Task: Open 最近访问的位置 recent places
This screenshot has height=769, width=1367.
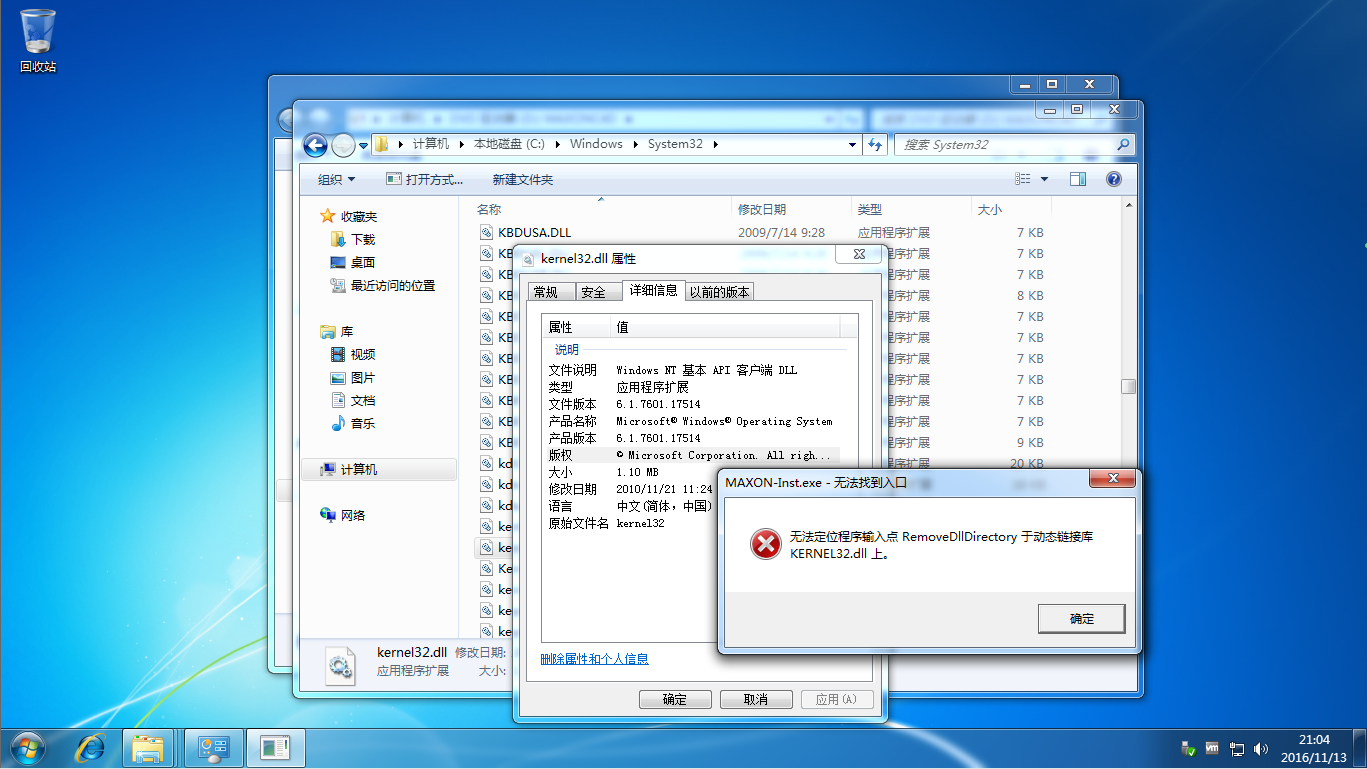Action: (382, 286)
